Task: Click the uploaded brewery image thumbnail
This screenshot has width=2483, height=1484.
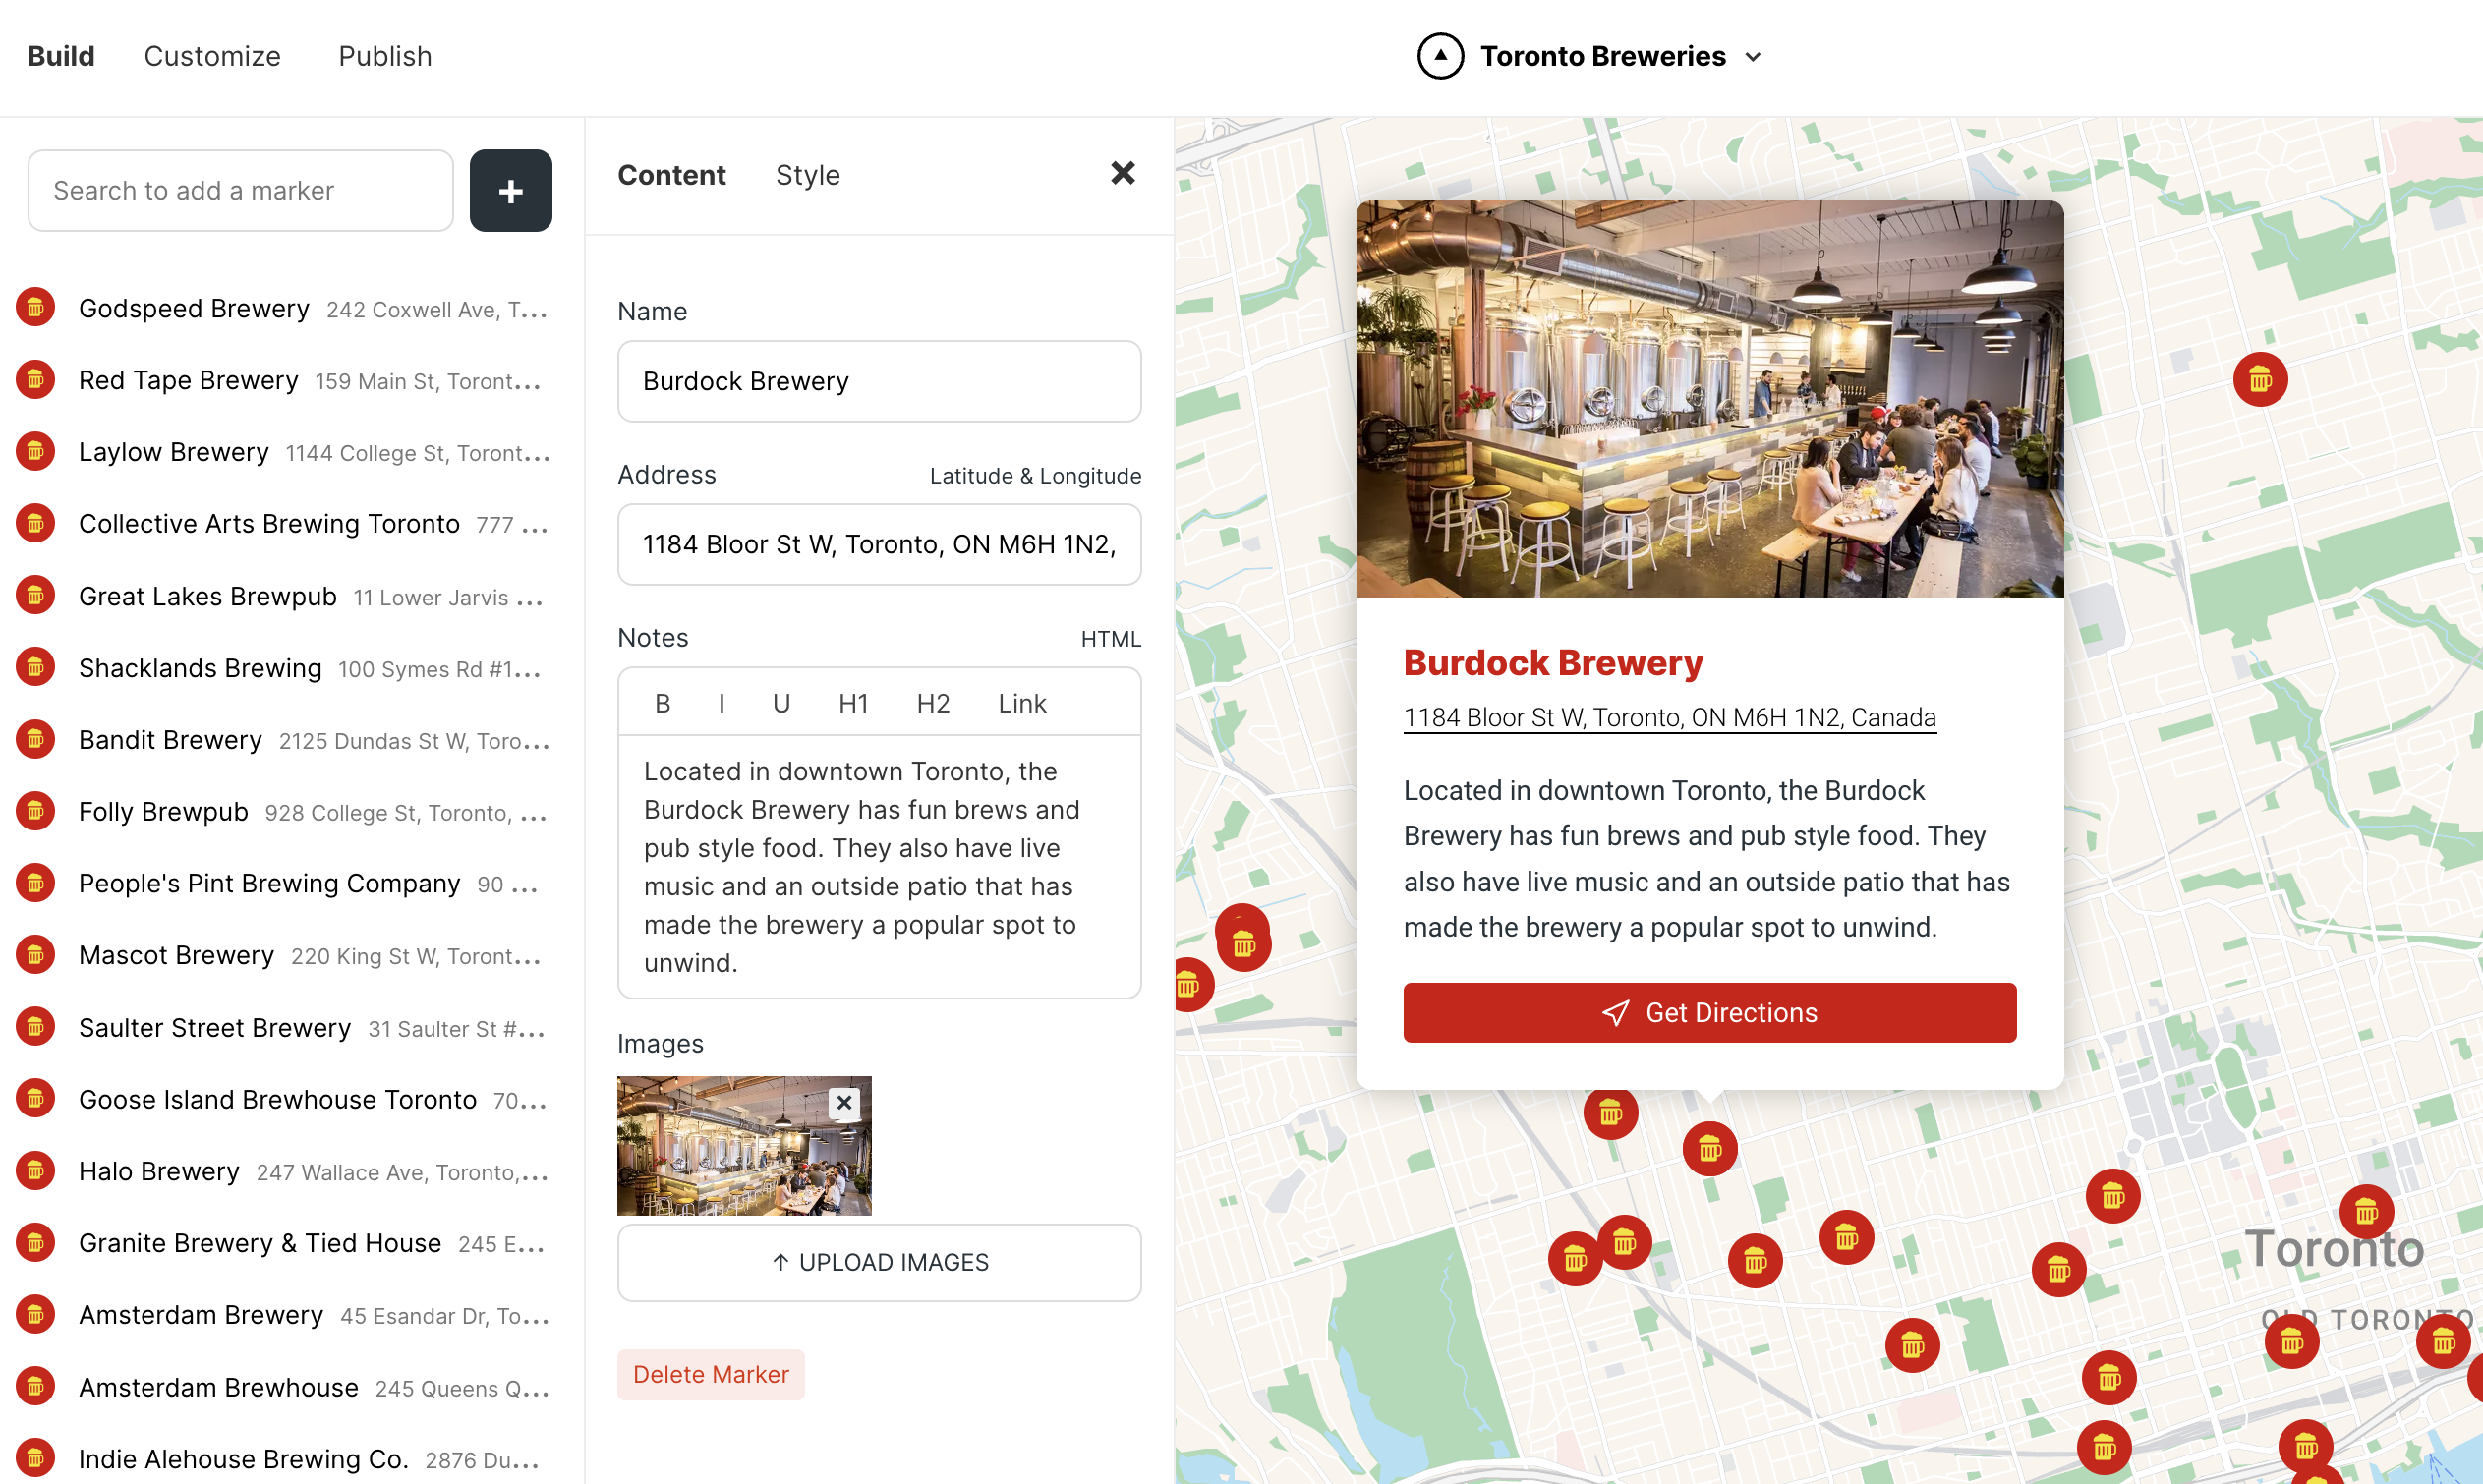Action: [x=744, y=1145]
